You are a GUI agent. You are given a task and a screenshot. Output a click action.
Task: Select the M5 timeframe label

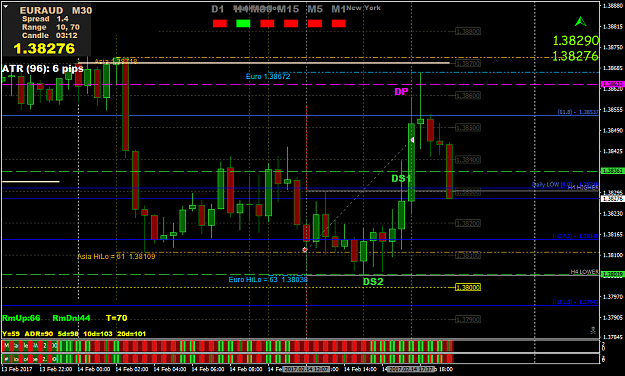pyautogui.click(x=315, y=9)
